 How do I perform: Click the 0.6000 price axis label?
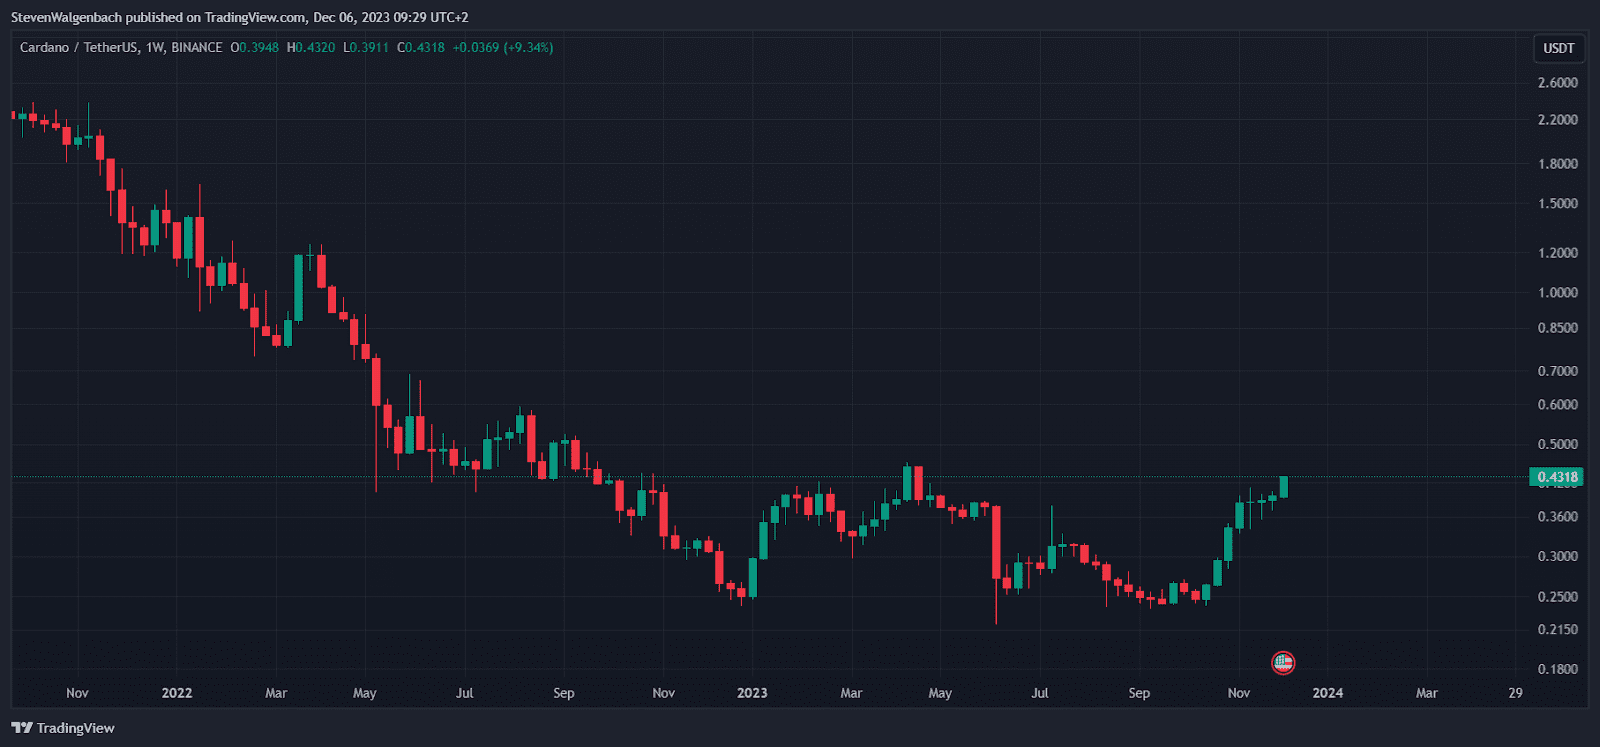pyautogui.click(x=1558, y=405)
